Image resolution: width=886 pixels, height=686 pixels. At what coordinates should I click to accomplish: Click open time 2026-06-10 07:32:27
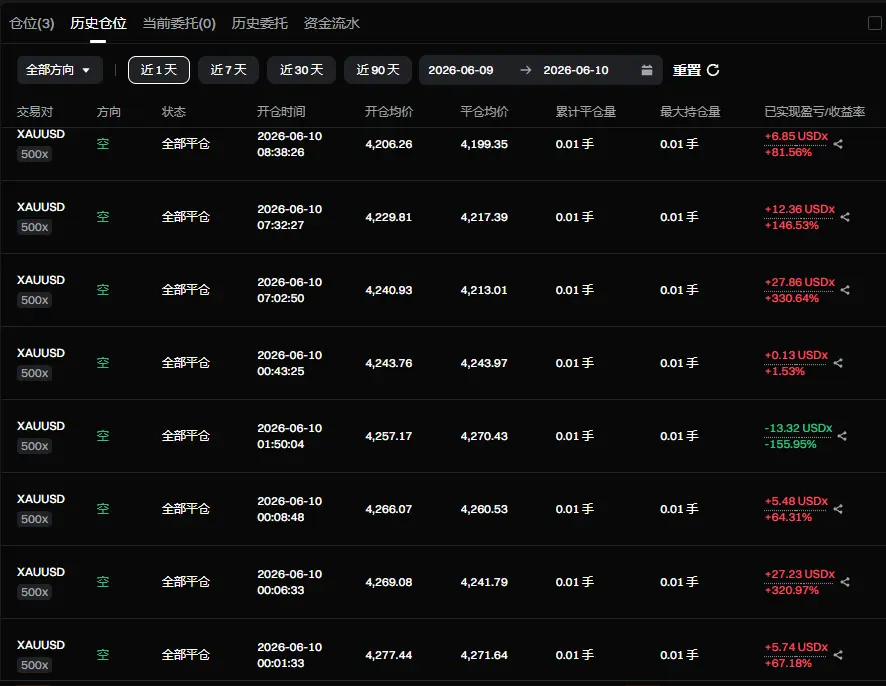(x=289, y=217)
